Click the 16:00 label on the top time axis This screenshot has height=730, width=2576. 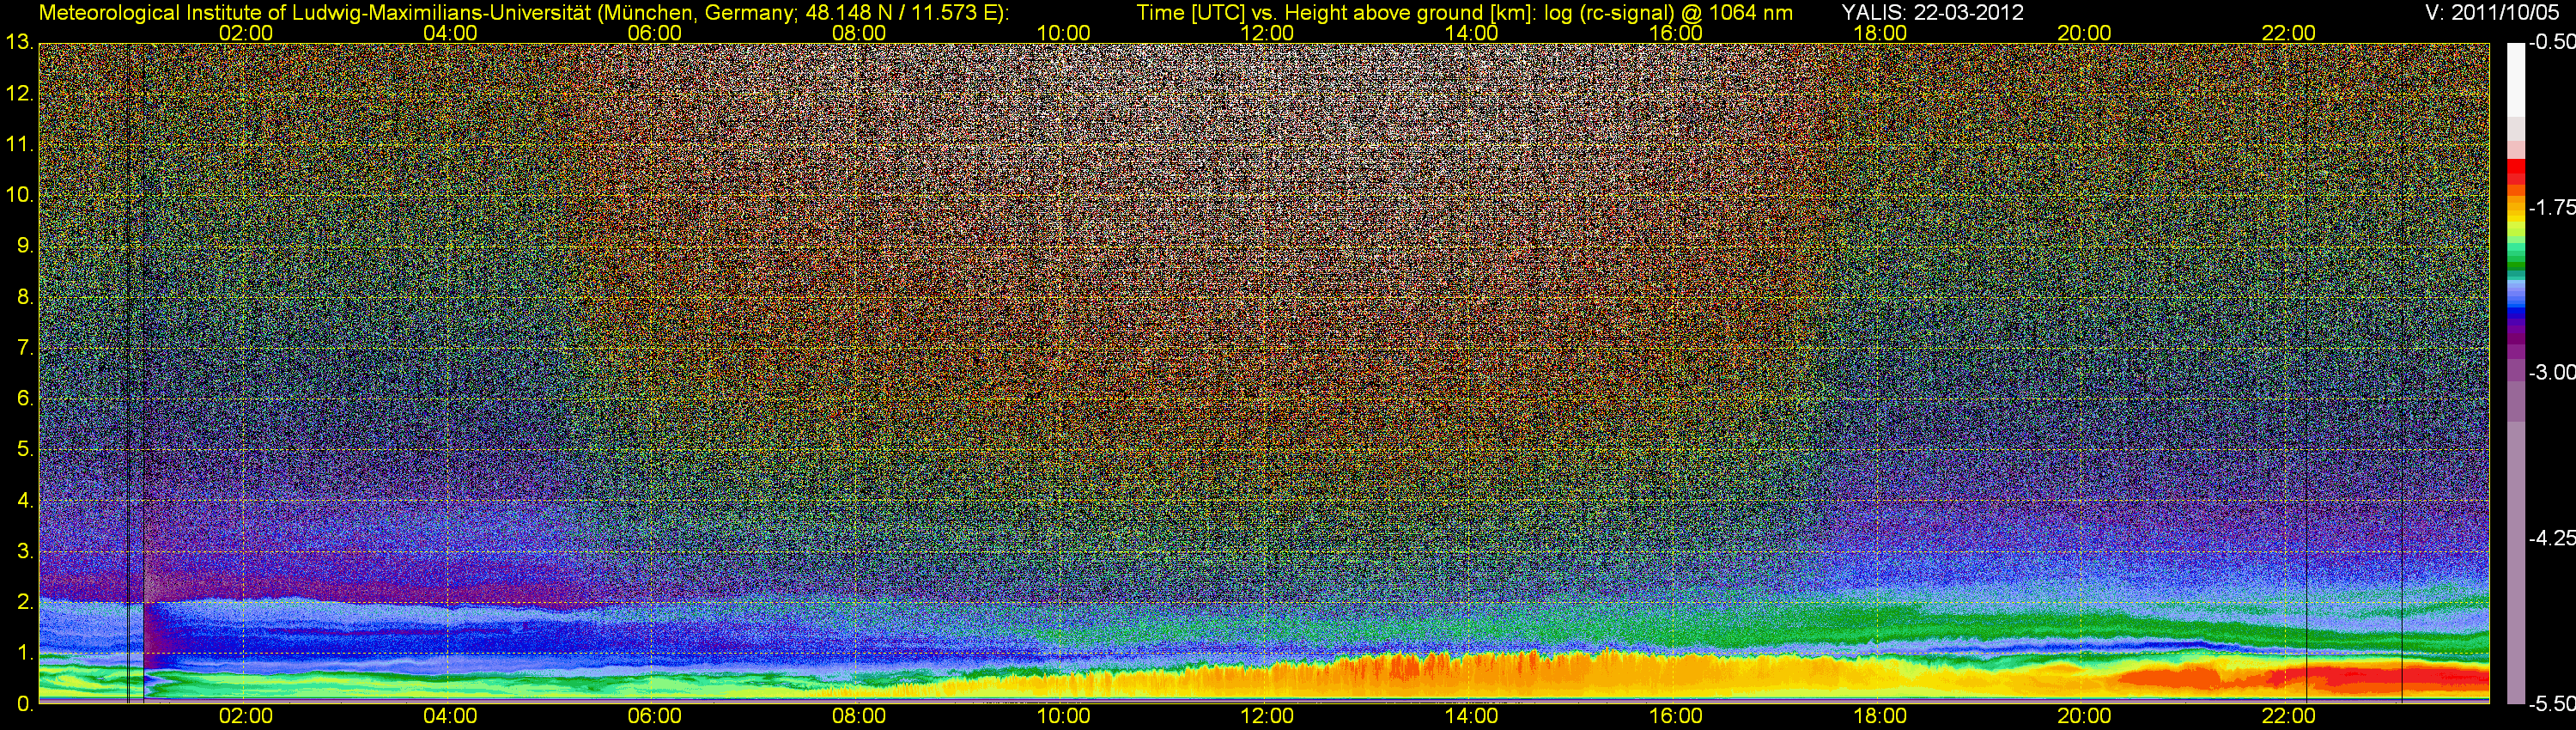click(1676, 33)
